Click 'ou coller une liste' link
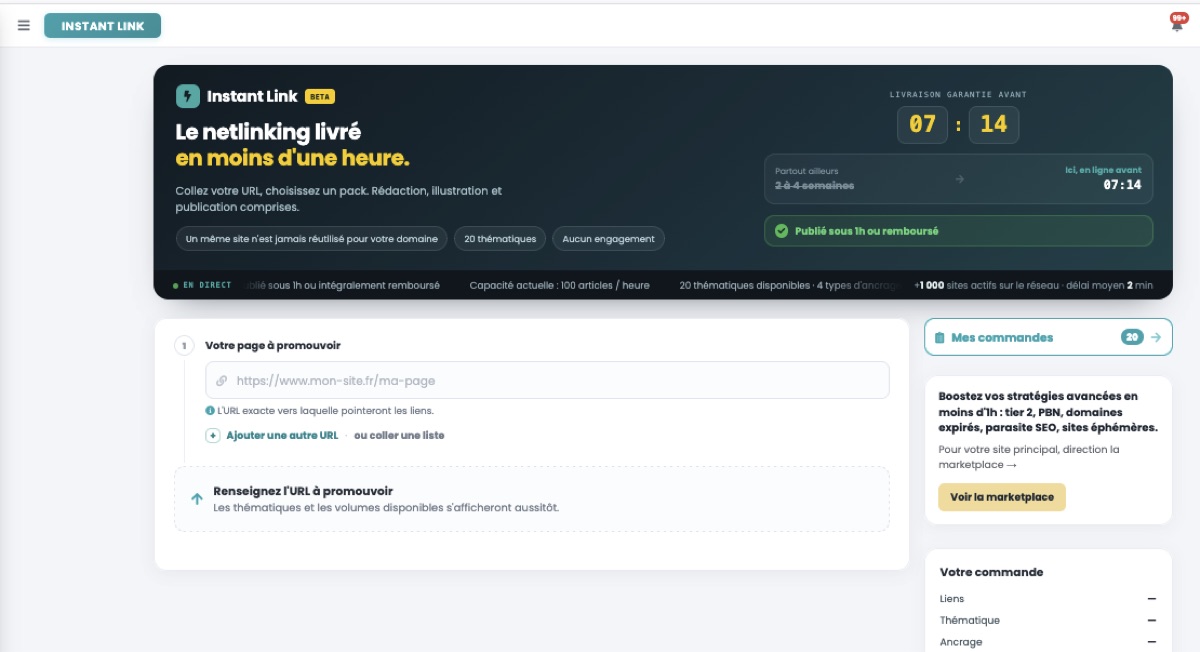Image resolution: width=1200 pixels, height=652 pixels. pos(399,435)
